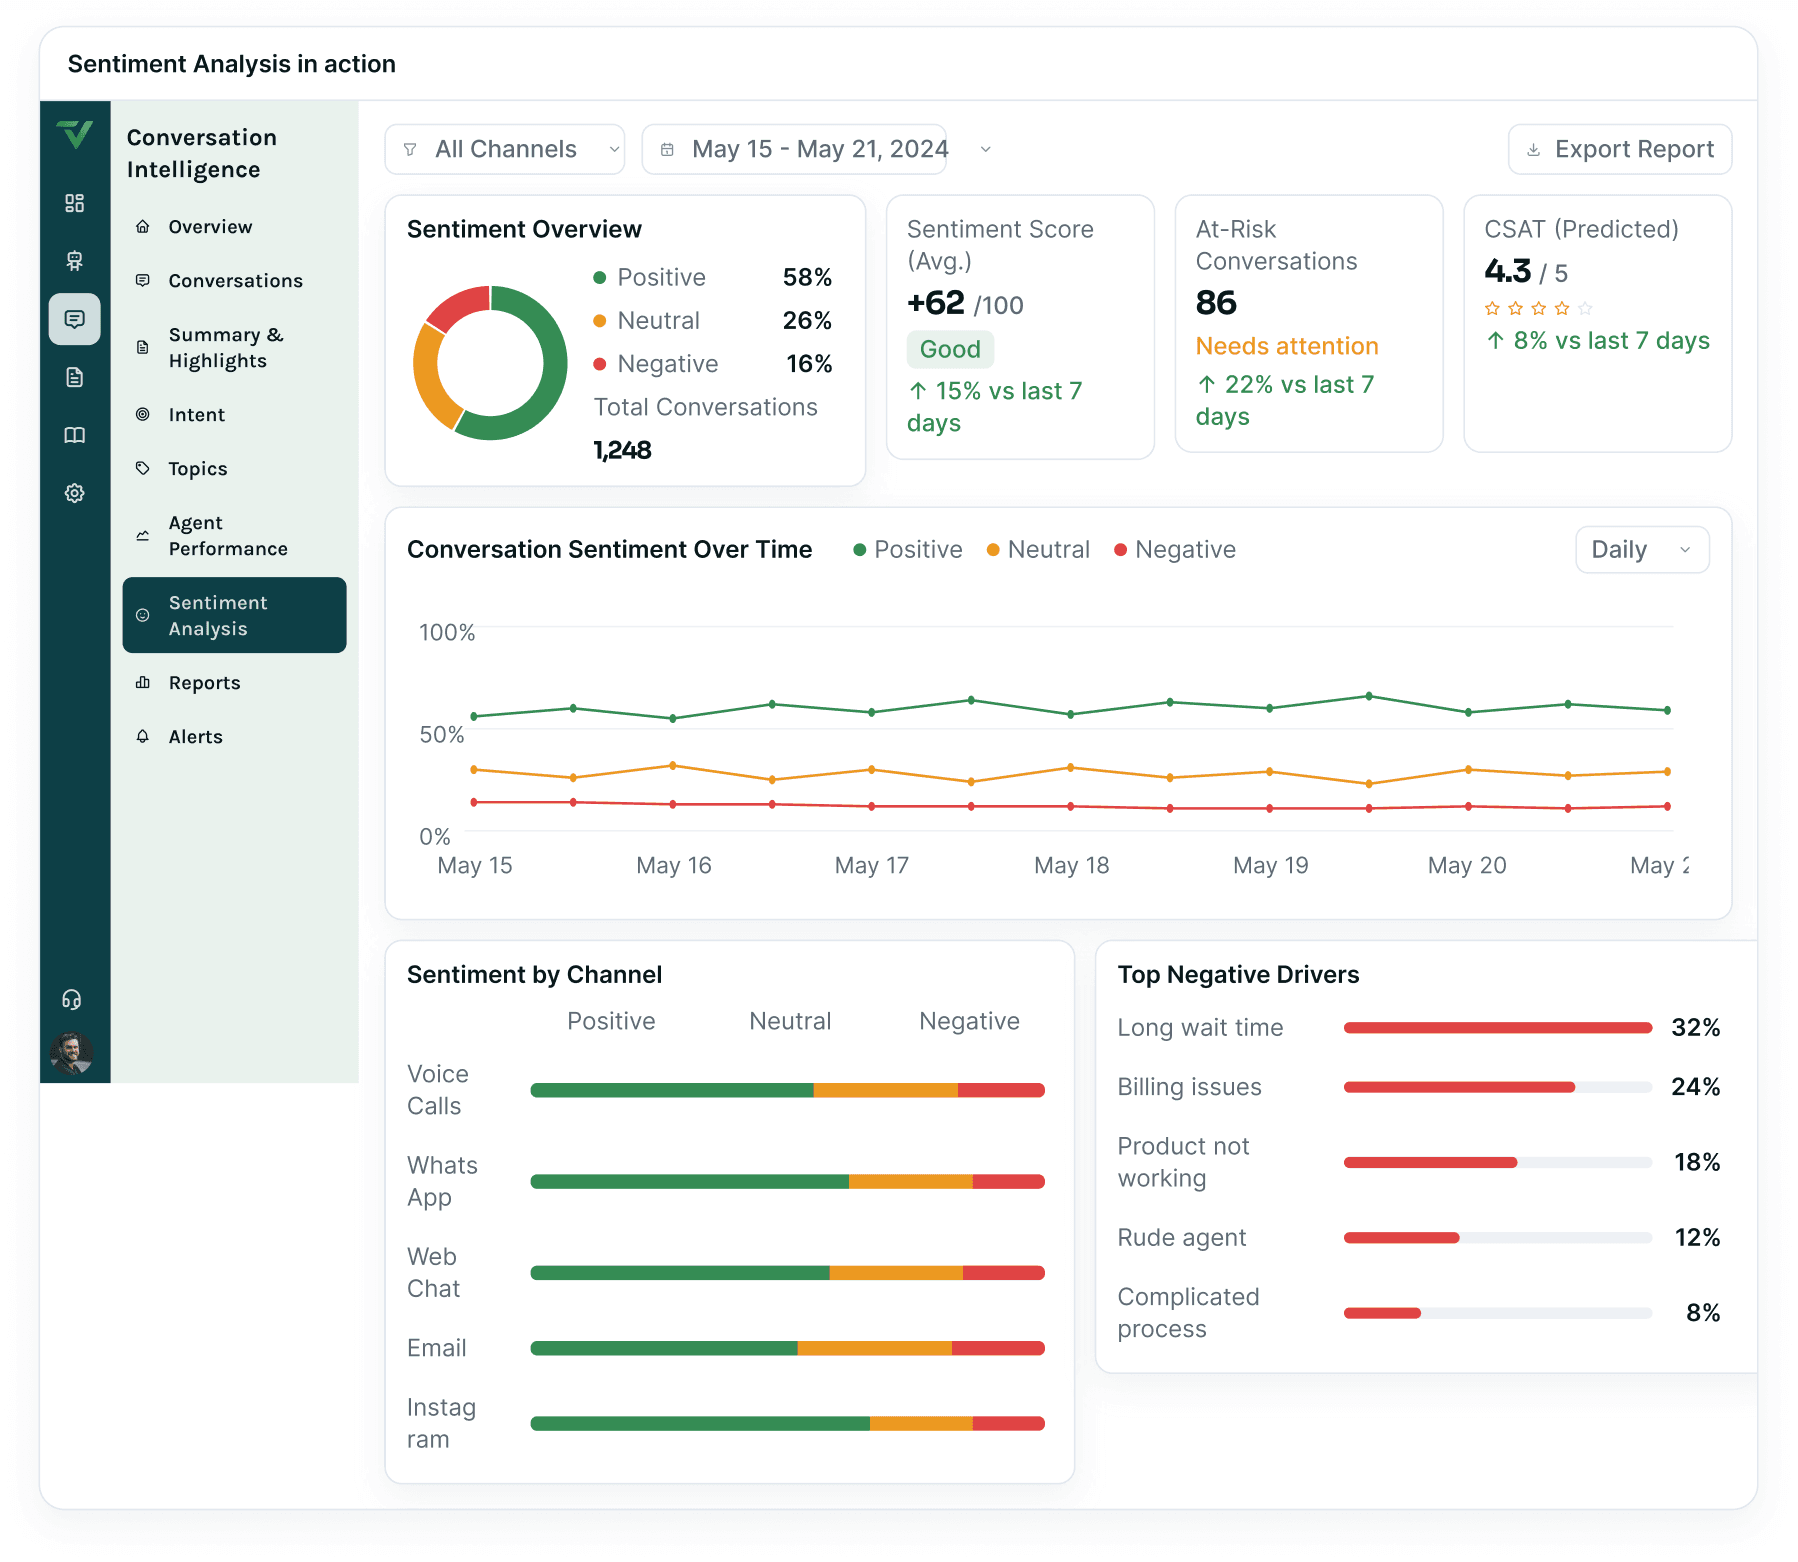This screenshot has height=1562, width=1798.
Task: Click the Needs attention label
Action: [1287, 346]
